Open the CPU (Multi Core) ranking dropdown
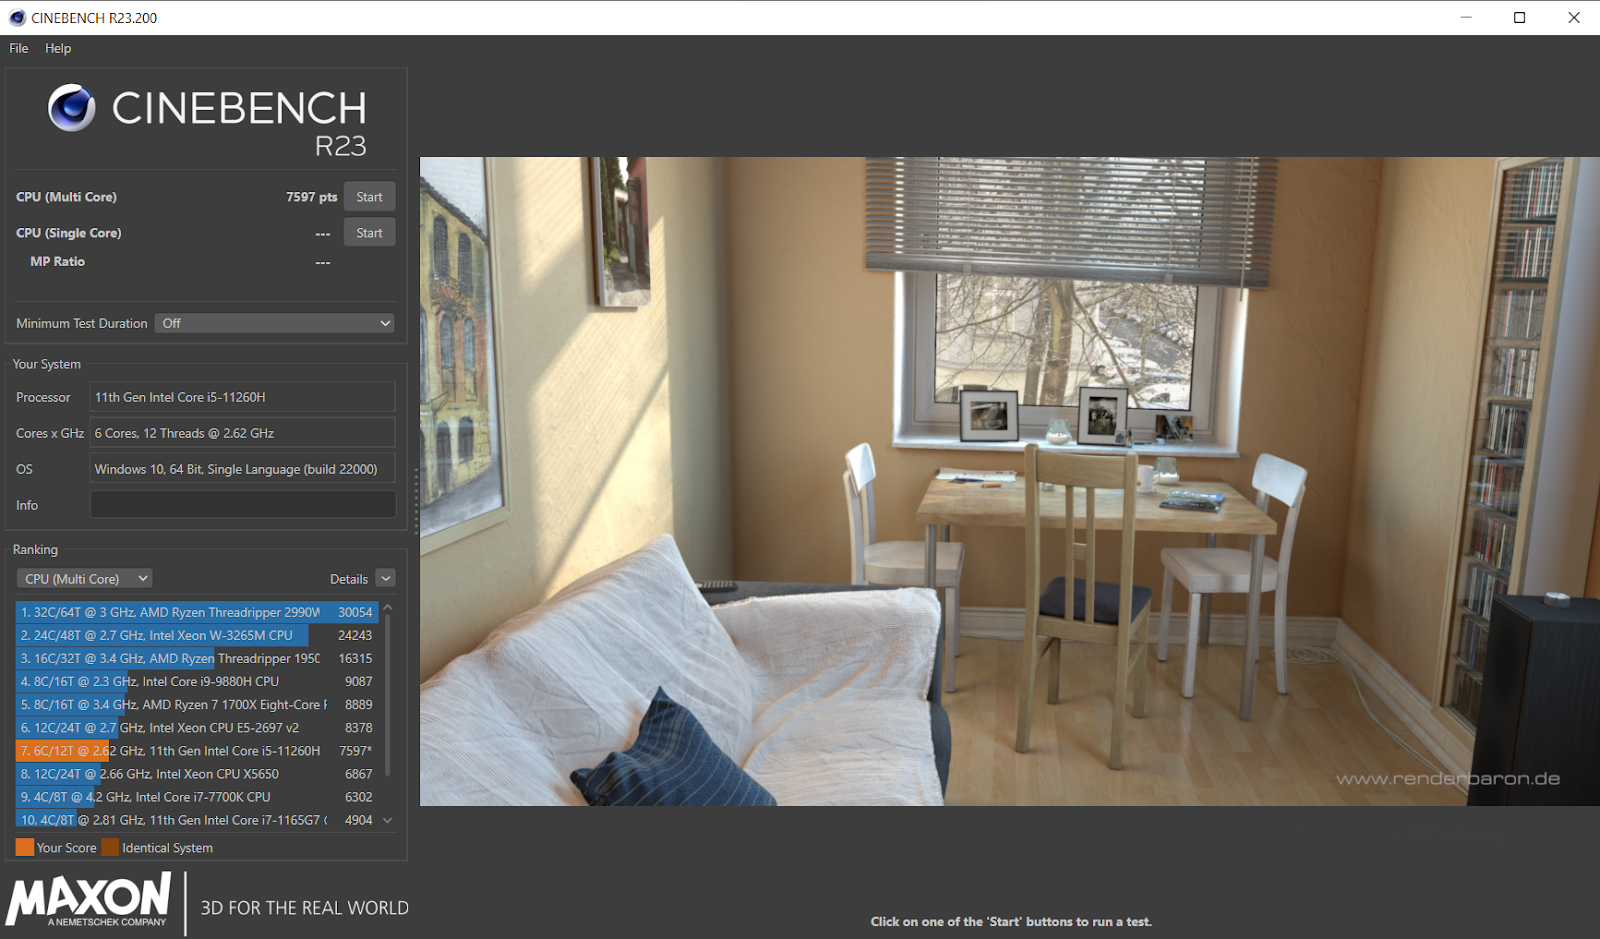This screenshot has height=939, width=1600. (x=84, y=579)
